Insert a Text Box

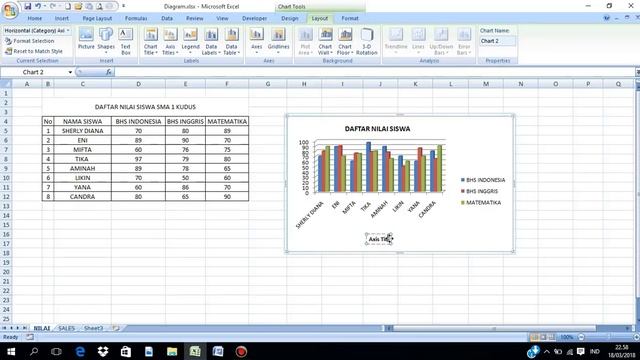click(x=126, y=41)
